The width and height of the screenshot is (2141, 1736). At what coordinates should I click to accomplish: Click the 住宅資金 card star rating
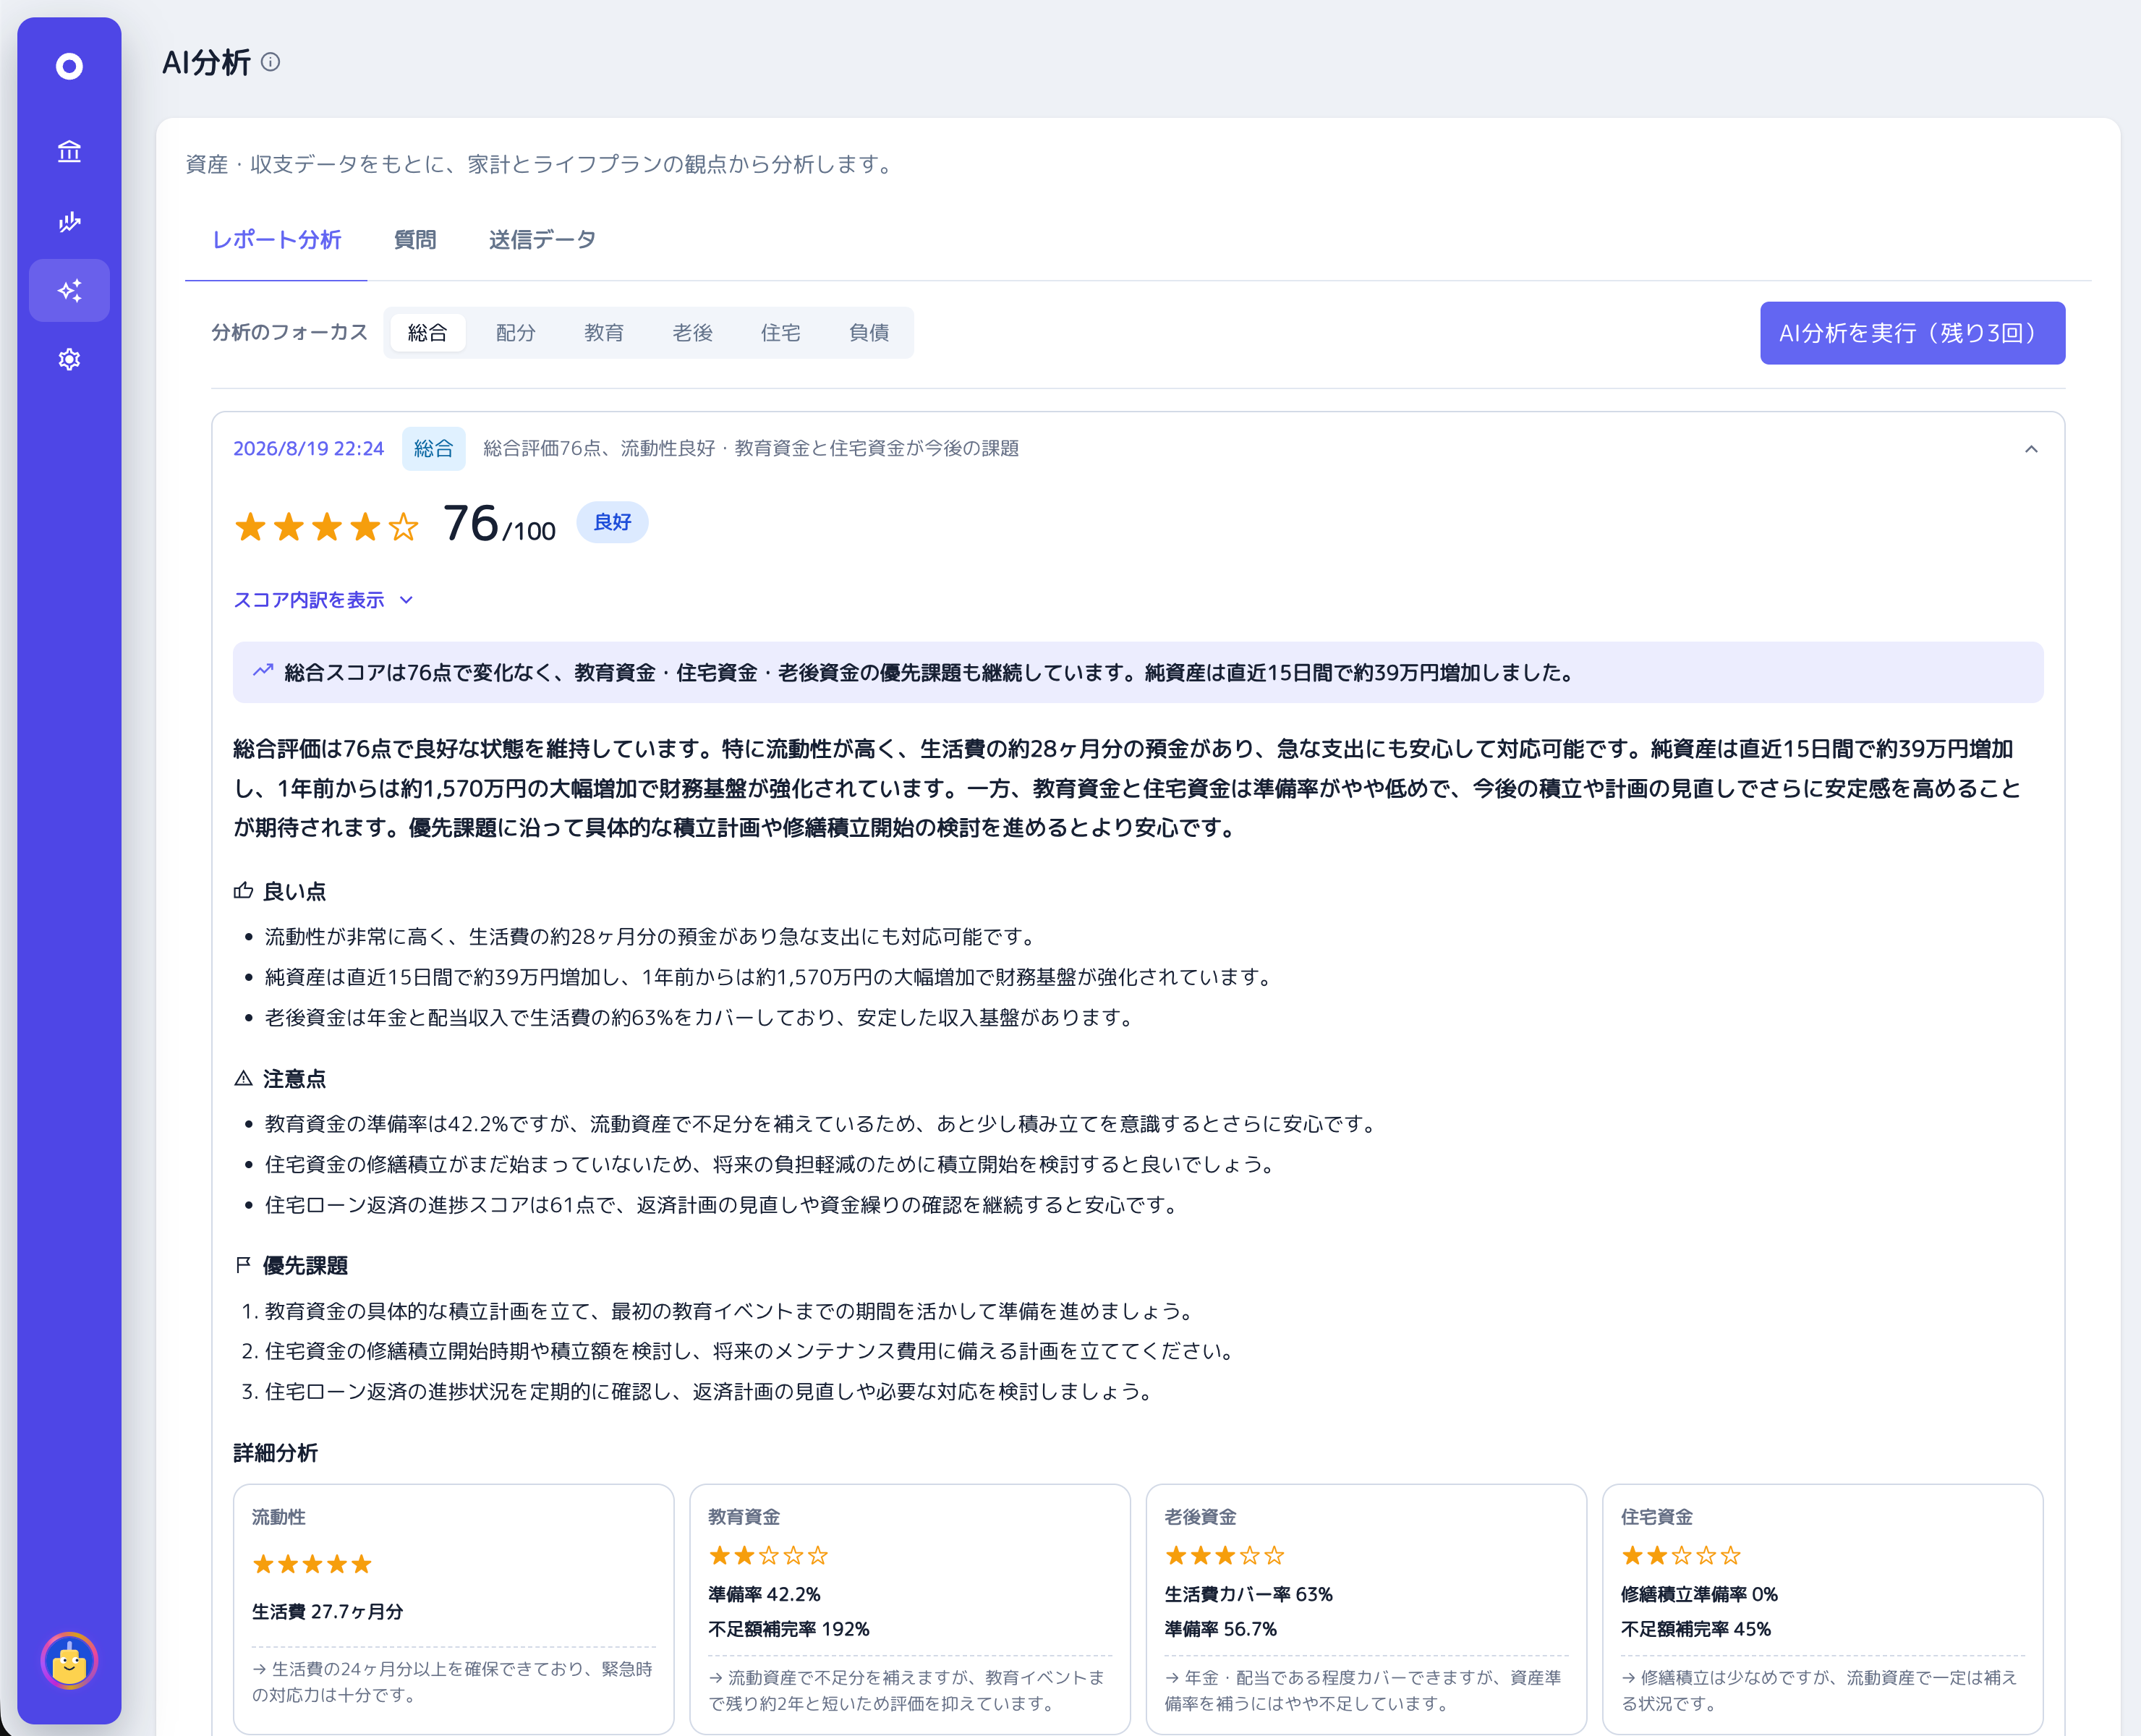(x=1681, y=1555)
